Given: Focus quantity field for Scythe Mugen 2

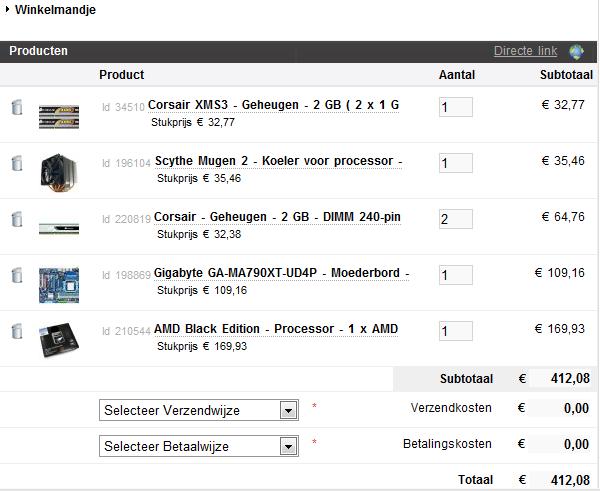Looking at the screenshot, I should (x=455, y=163).
